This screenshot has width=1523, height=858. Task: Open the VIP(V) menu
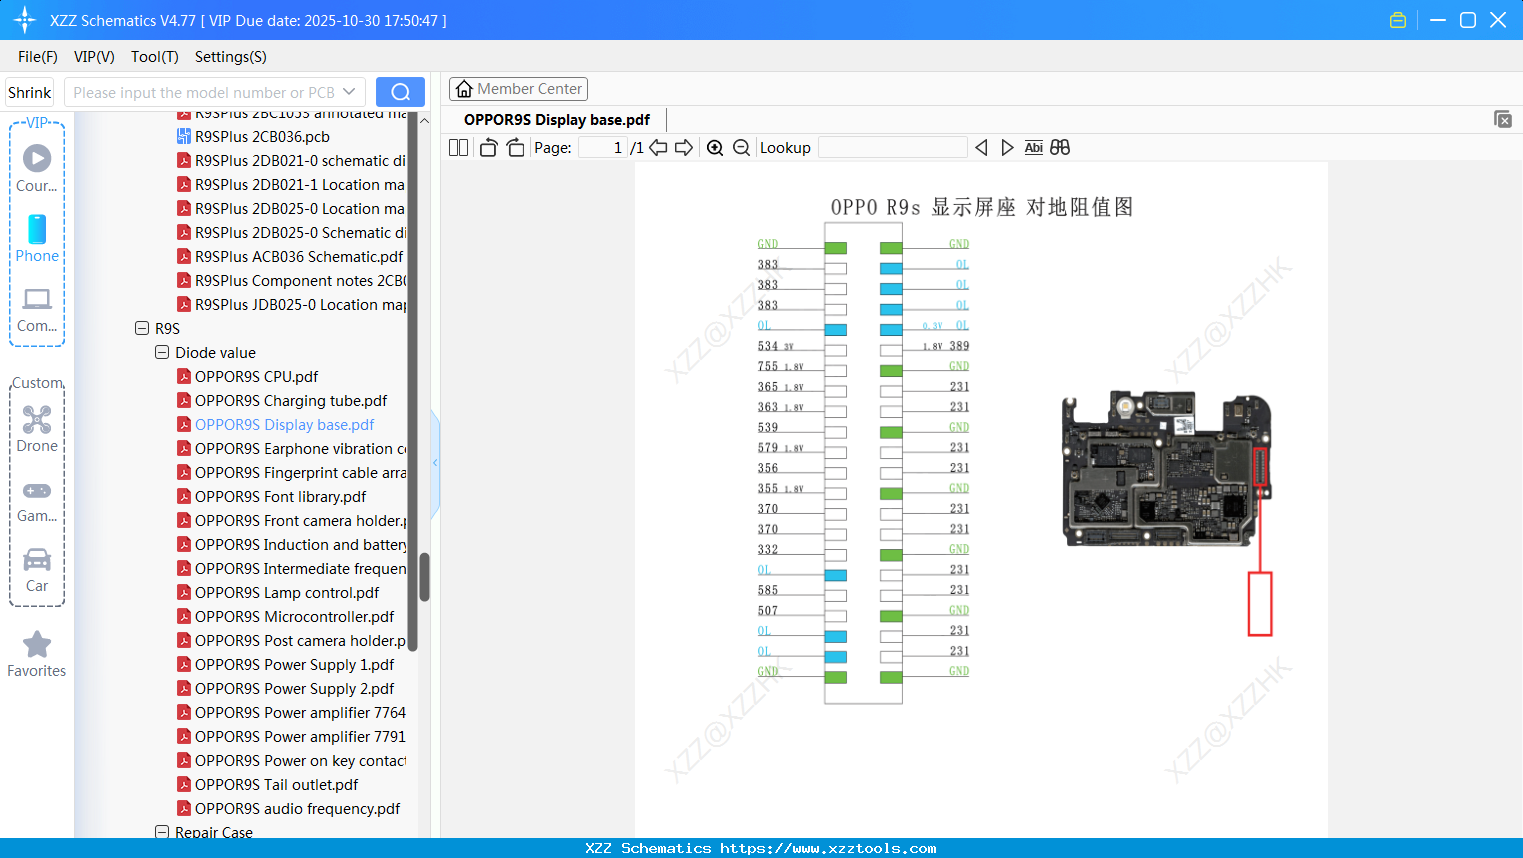point(94,57)
